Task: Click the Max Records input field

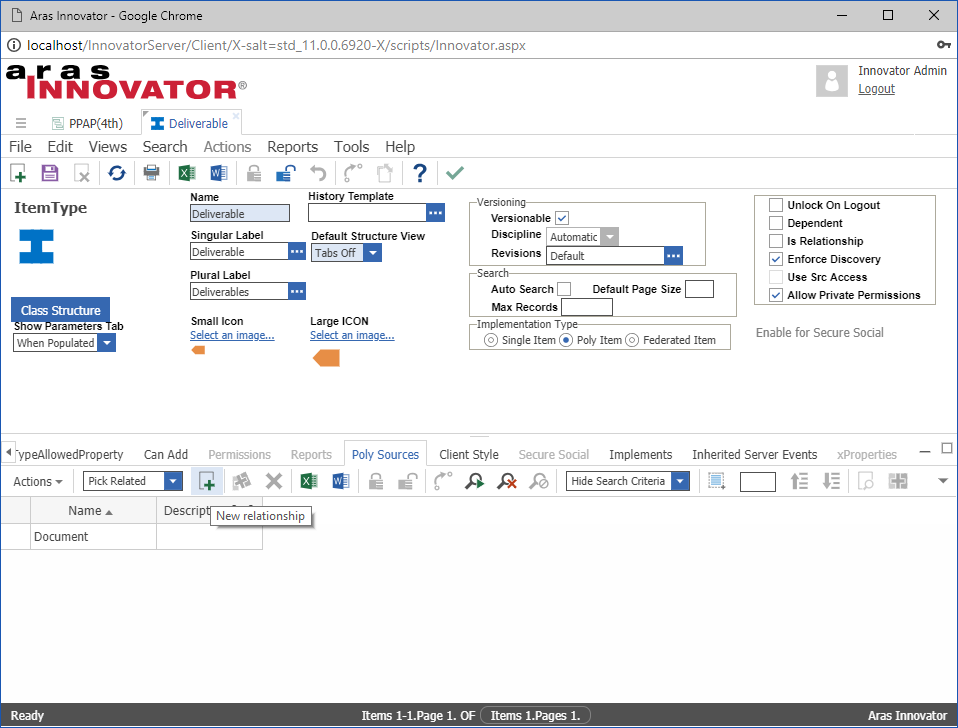Action: (x=587, y=306)
